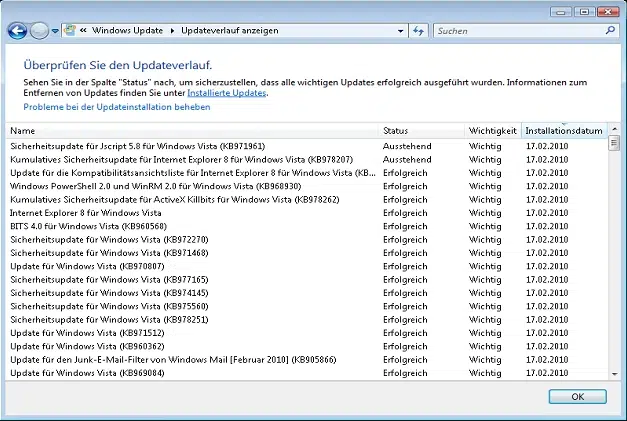Image resolution: width=627 pixels, height=421 pixels.
Task: Click the heading Überprüfen Sie den Updateverlauf
Action: coord(118,65)
